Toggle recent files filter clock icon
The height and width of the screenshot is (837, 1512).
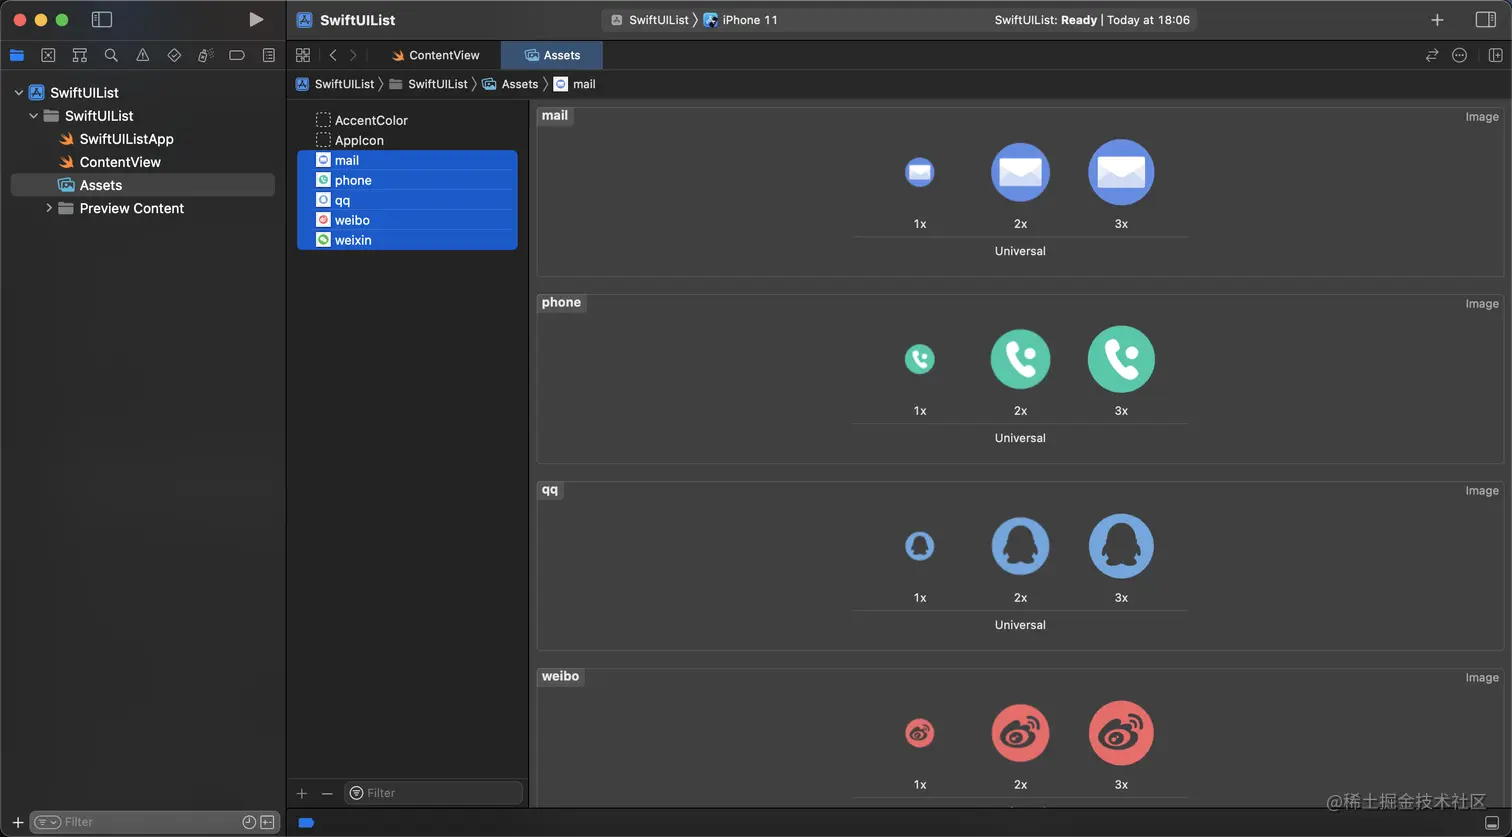pos(249,822)
